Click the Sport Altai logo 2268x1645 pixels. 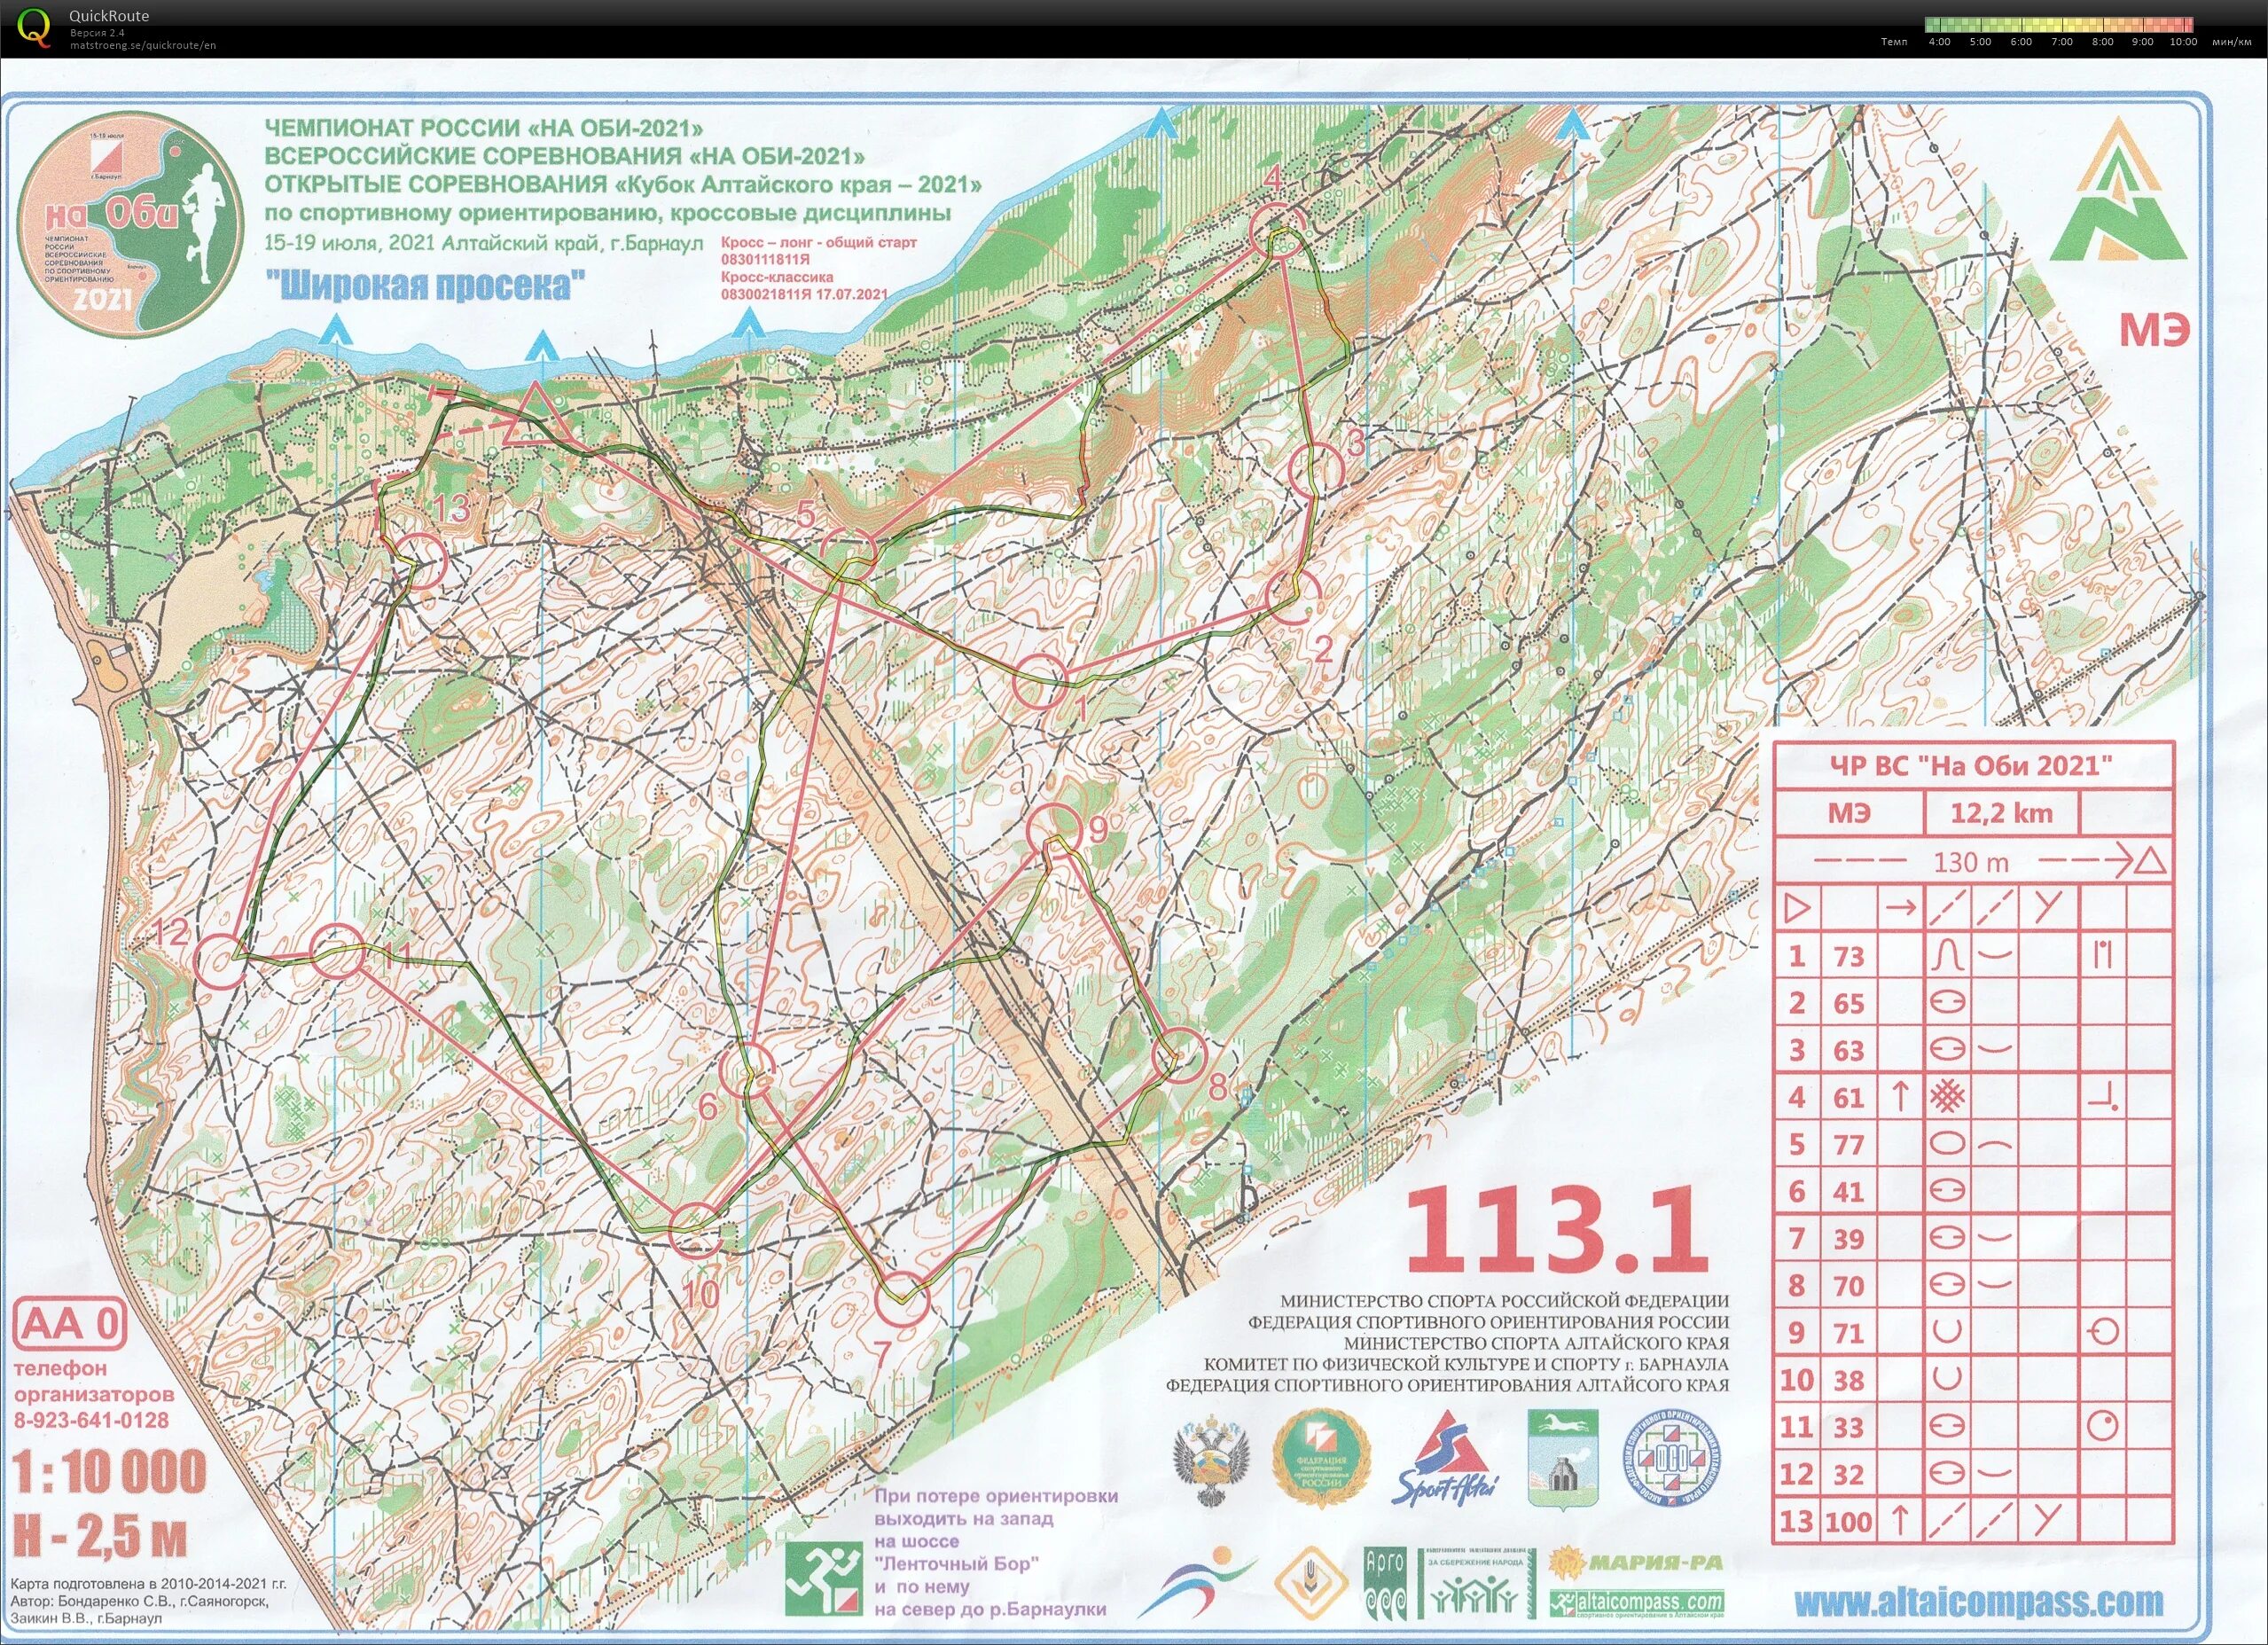pyautogui.click(x=1446, y=1460)
